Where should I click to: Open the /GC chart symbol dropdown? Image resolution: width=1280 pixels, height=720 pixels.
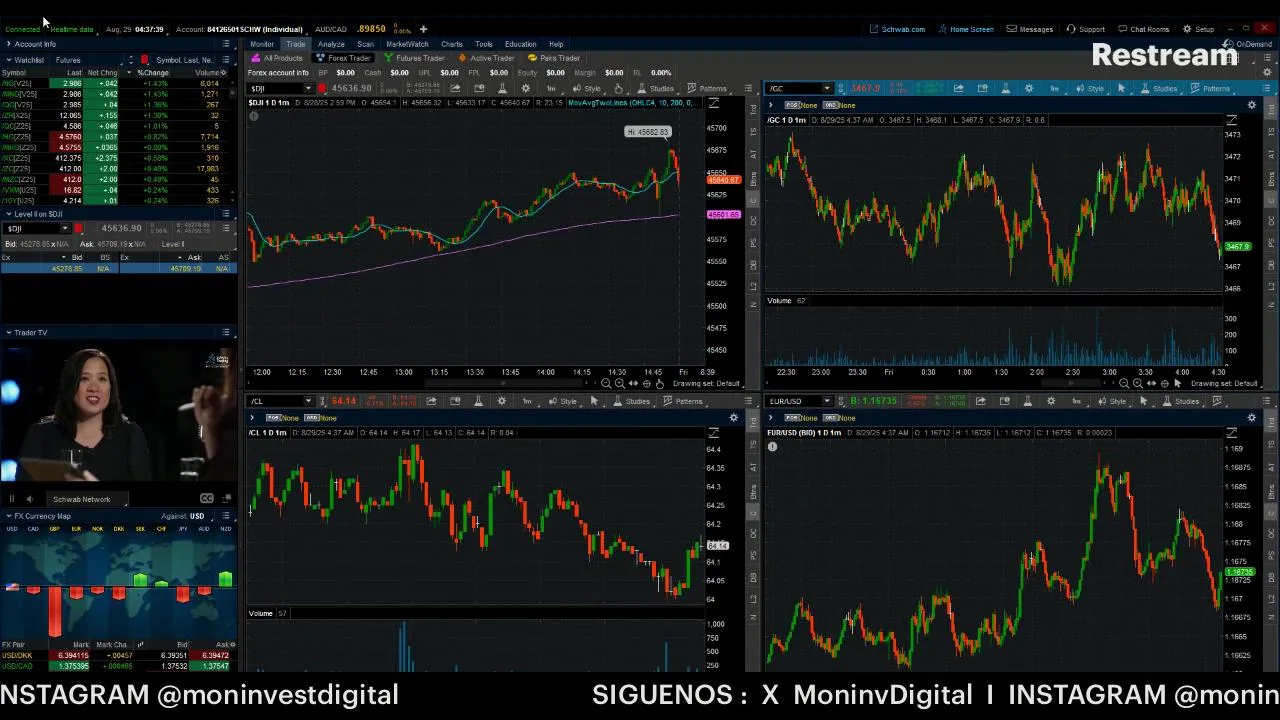pyautogui.click(x=826, y=89)
